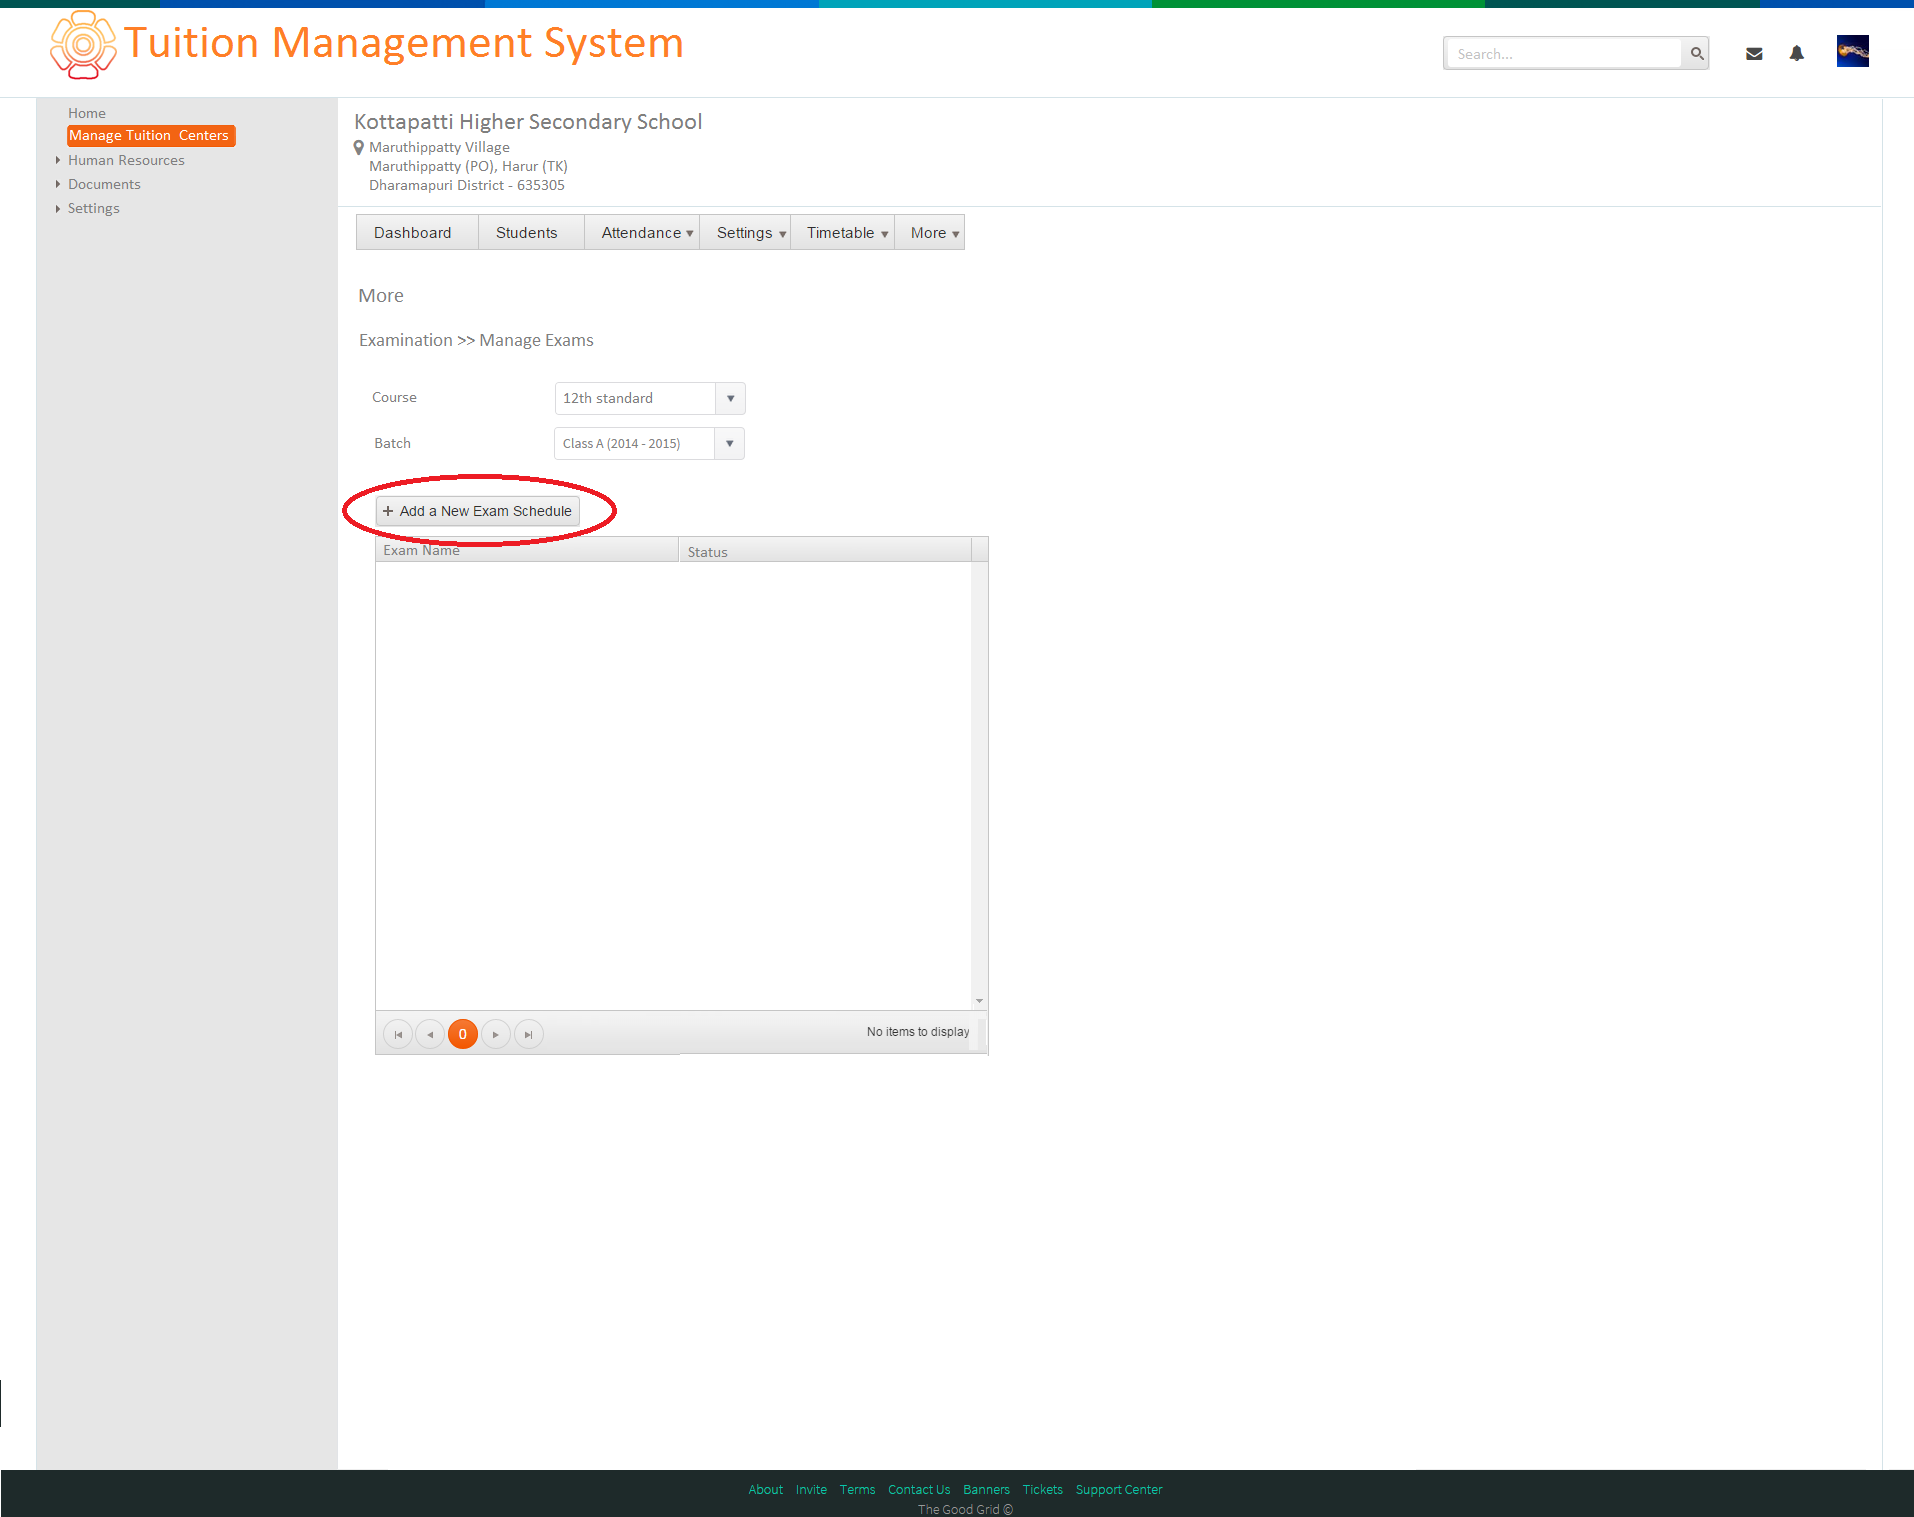Image resolution: width=1914 pixels, height=1517 pixels.
Task: Click into the Search input field
Action: point(1563,53)
